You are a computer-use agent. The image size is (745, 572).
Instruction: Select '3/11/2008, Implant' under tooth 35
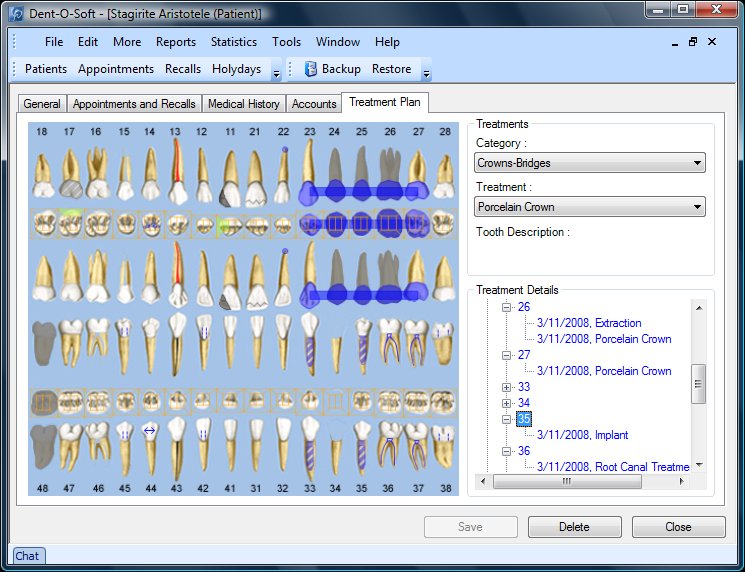[583, 435]
